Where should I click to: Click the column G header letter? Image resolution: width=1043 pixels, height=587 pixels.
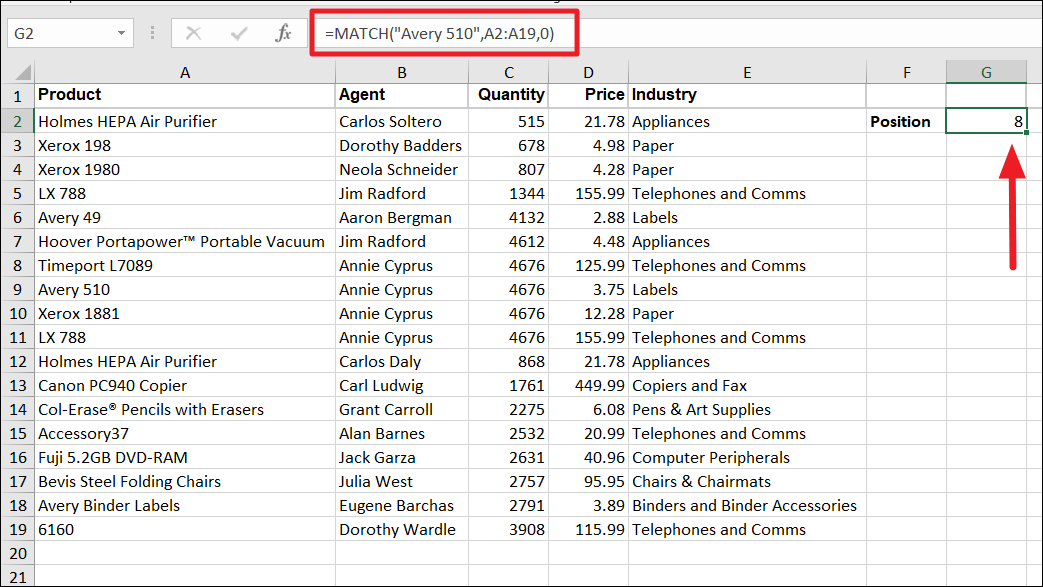(x=986, y=71)
